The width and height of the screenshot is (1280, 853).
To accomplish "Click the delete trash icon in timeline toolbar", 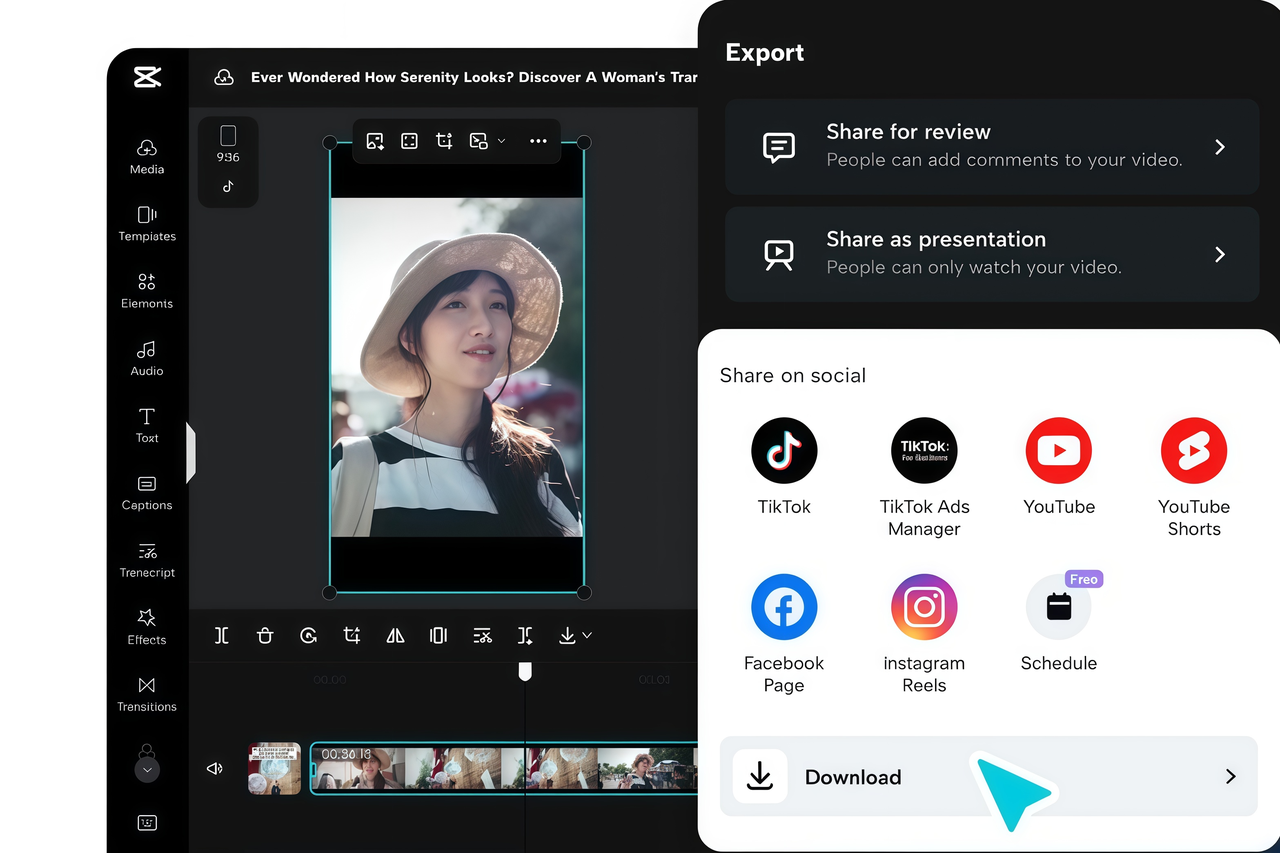I will [x=265, y=636].
